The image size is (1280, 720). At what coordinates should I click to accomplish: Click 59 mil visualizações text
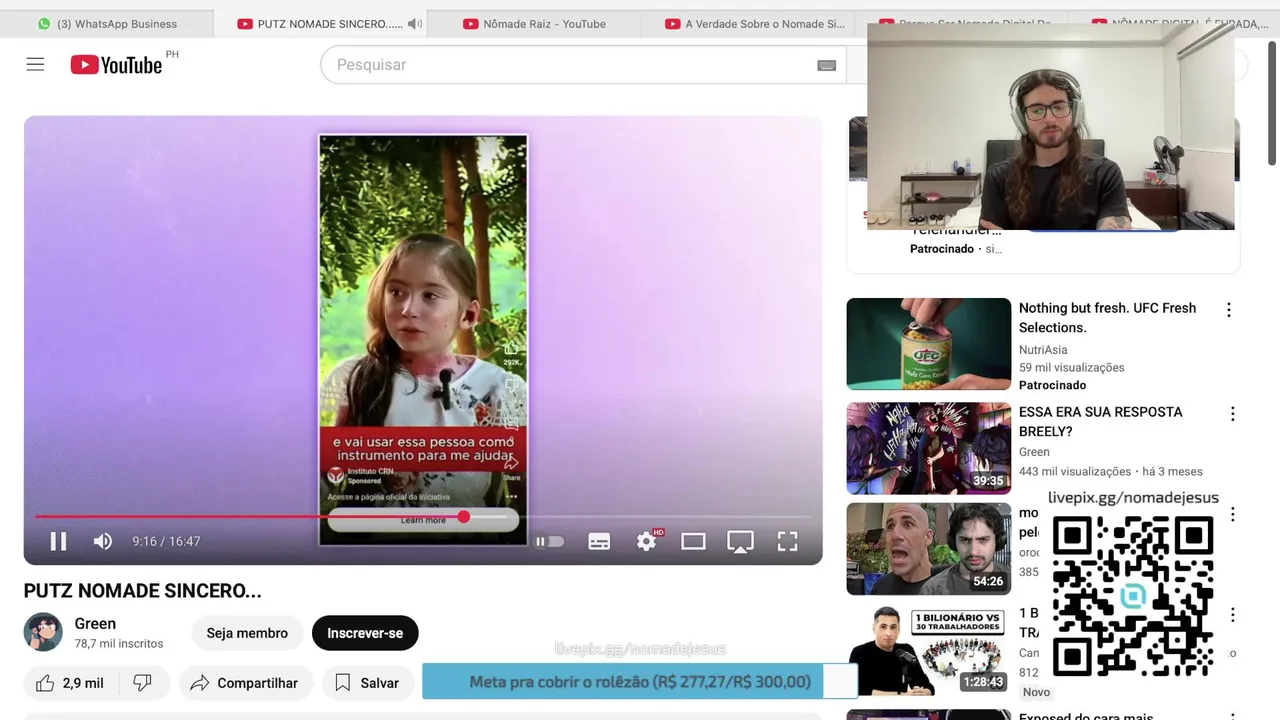click(1072, 368)
